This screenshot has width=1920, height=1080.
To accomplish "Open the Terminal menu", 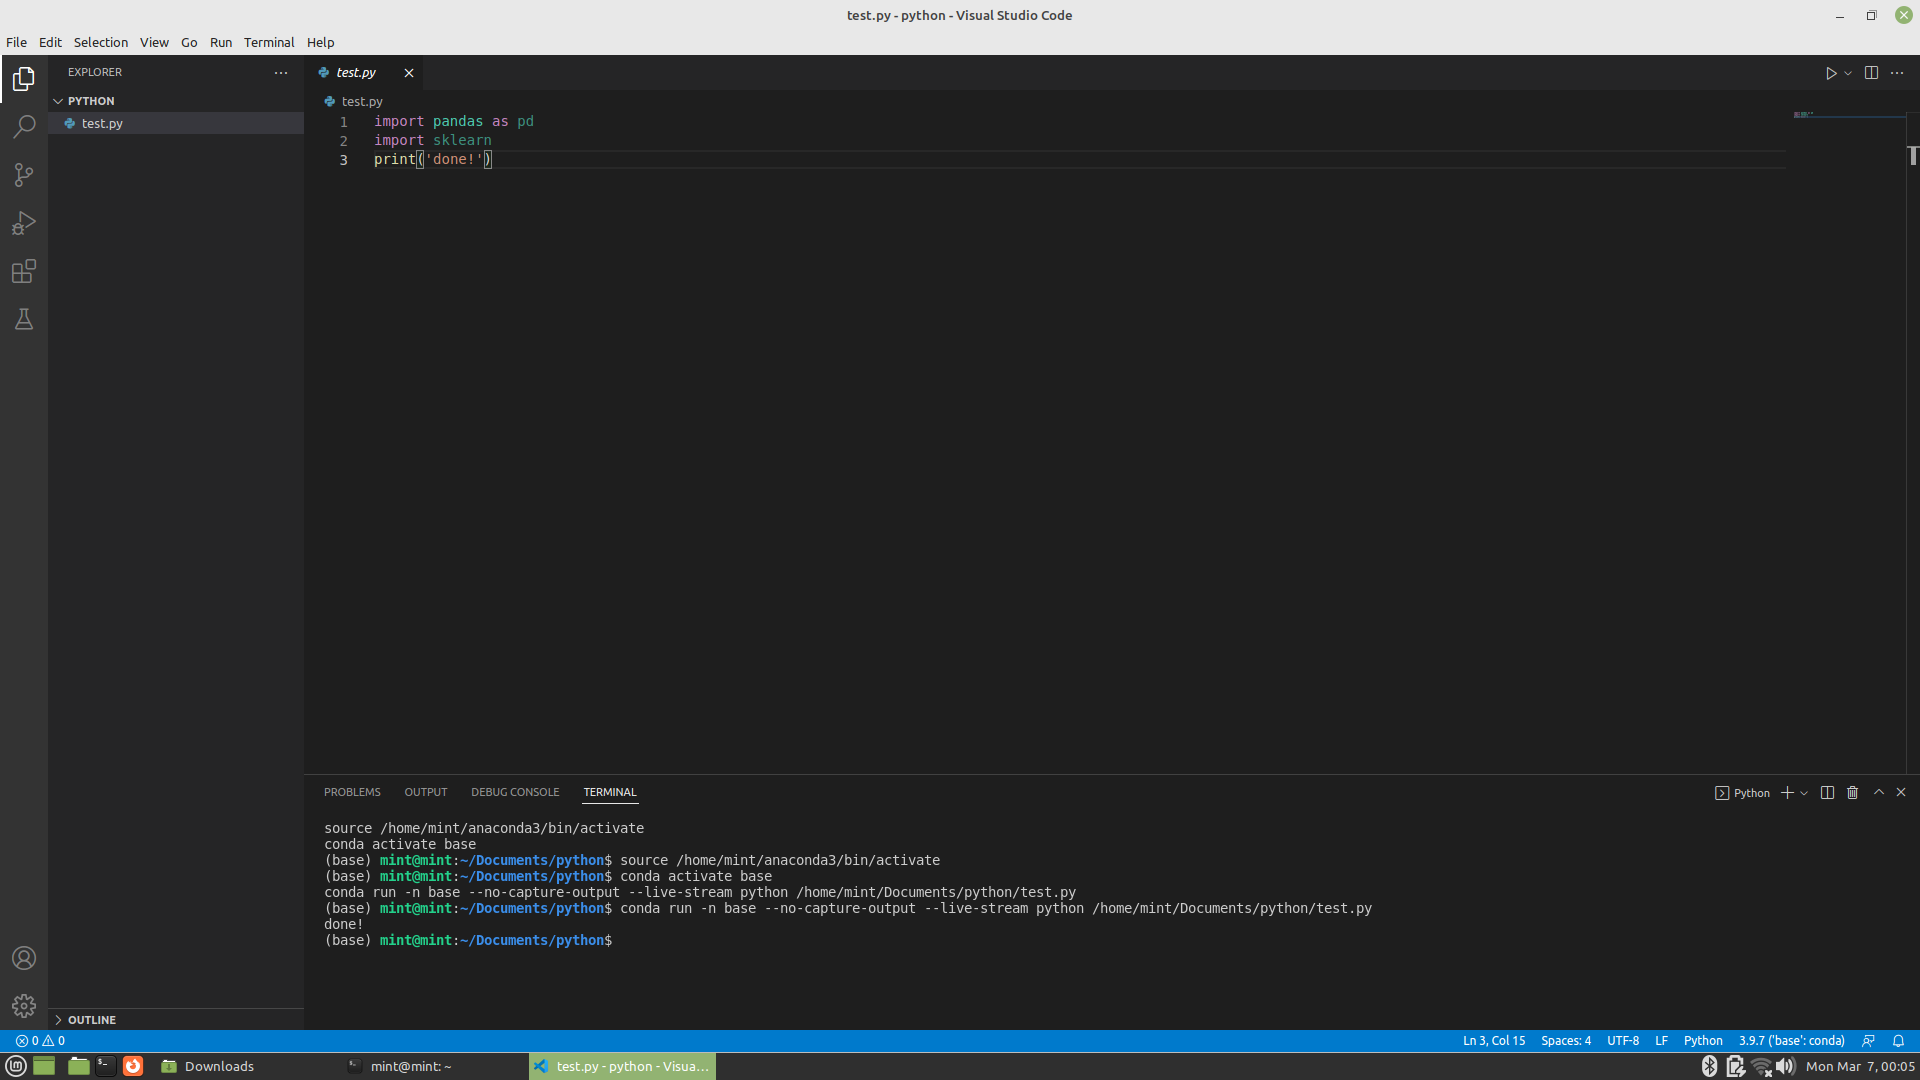I will [269, 42].
